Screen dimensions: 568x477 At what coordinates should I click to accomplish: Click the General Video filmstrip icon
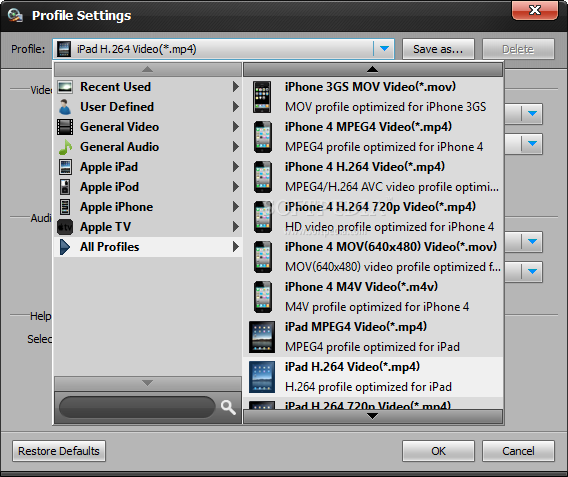pos(65,127)
